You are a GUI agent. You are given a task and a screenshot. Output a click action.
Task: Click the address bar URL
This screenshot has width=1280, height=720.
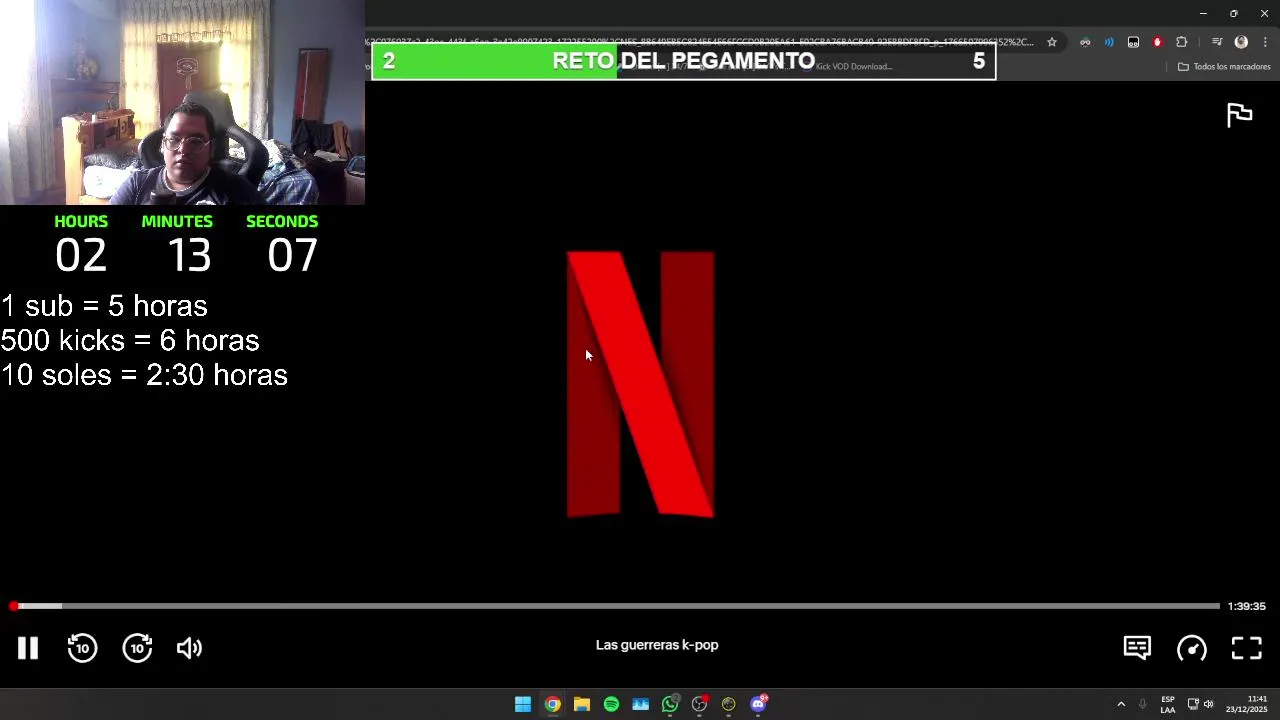(700, 42)
